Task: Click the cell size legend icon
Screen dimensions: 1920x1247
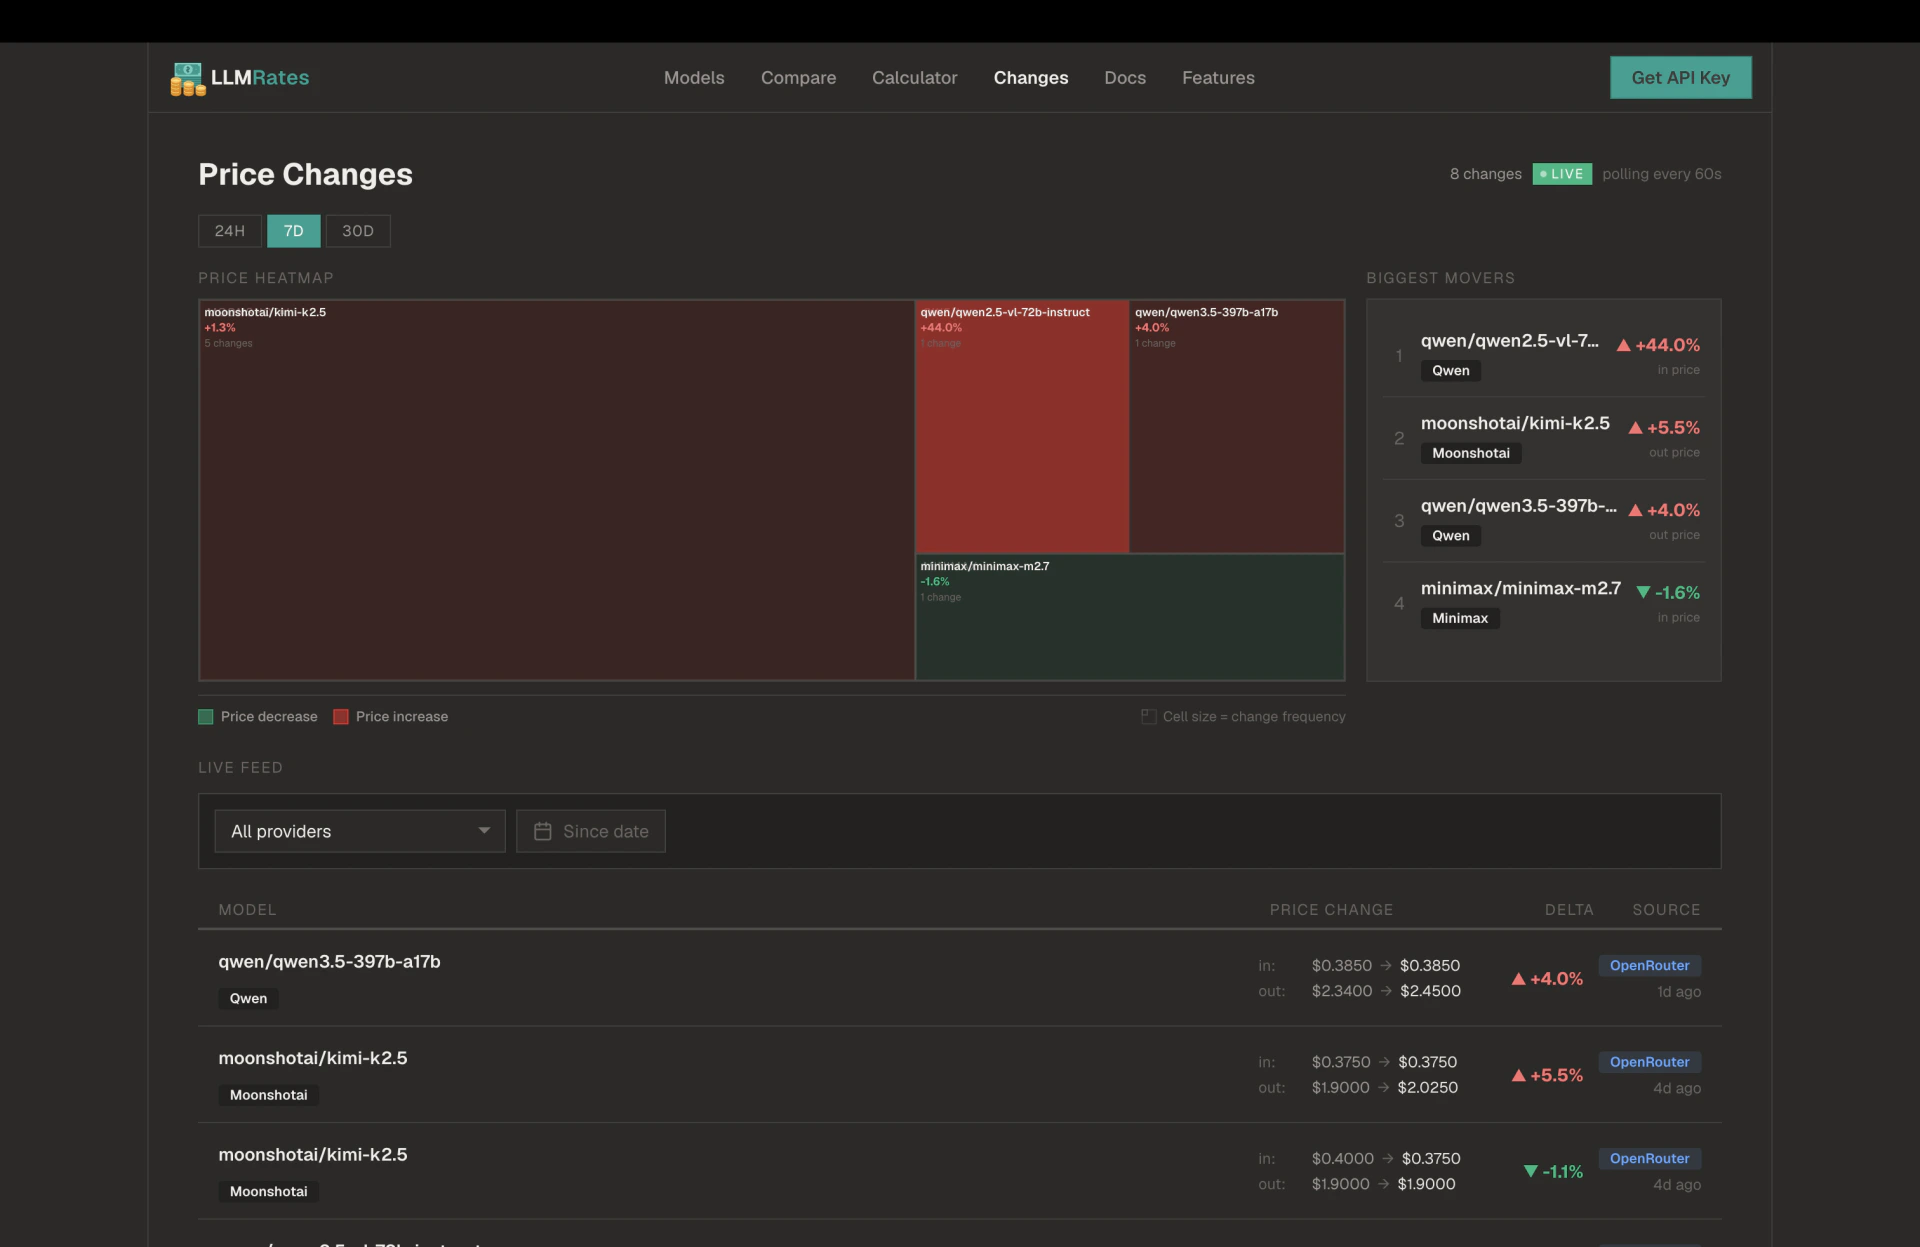Action: click(1148, 716)
